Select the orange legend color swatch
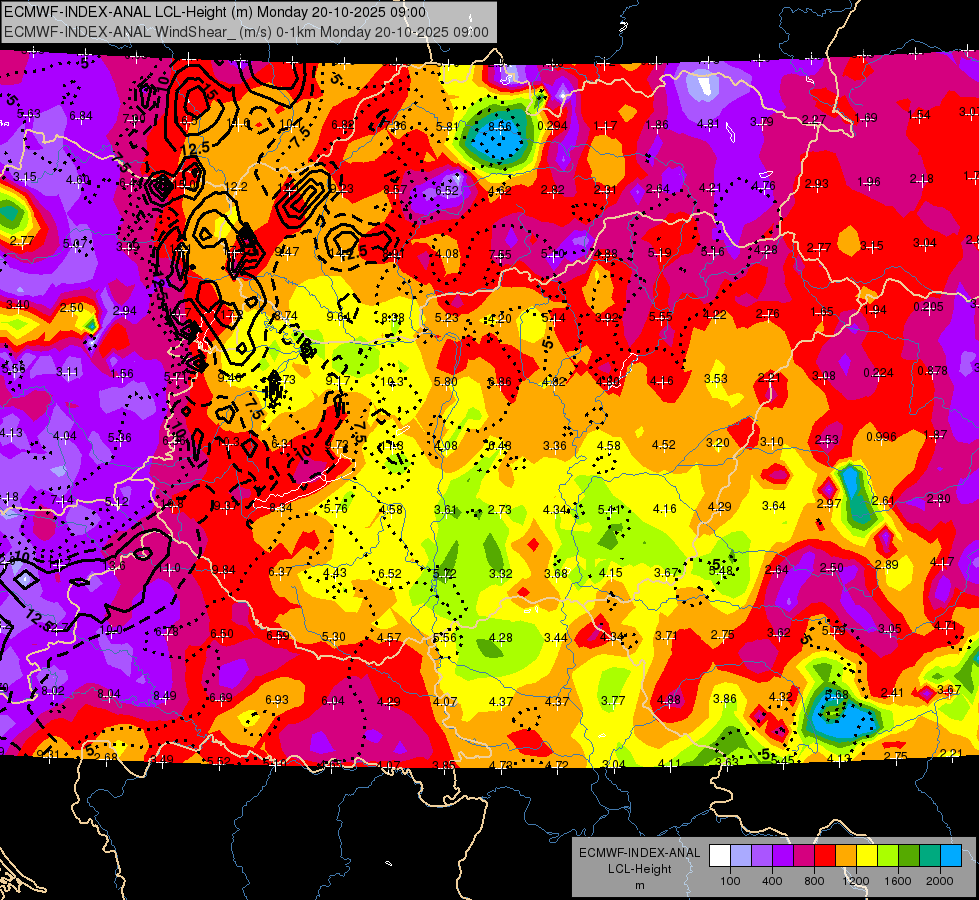 (x=846, y=855)
